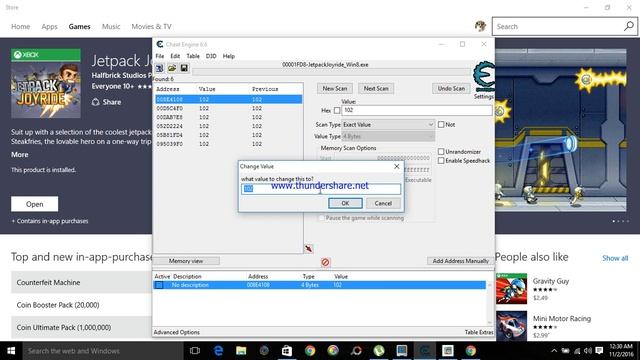Select the address row 052D2224
Viewport: 640px width, 360px height.
tap(229, 126)
